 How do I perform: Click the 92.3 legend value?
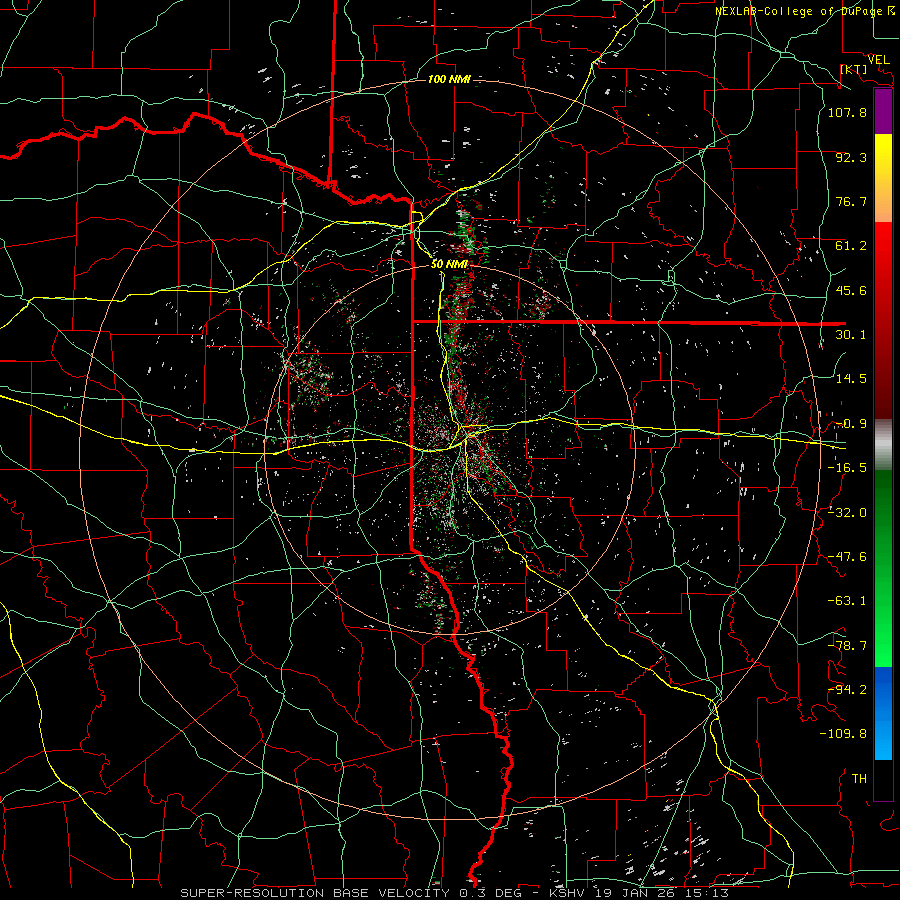point(851,157)
